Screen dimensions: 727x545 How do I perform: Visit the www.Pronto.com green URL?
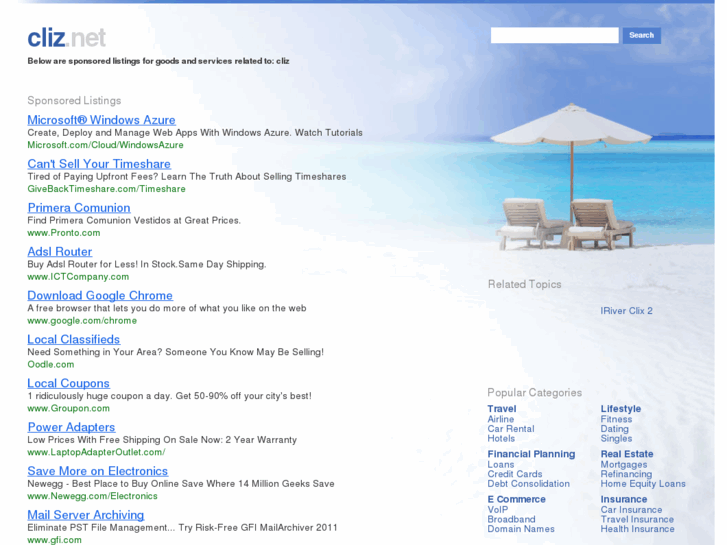pos(64,233)
